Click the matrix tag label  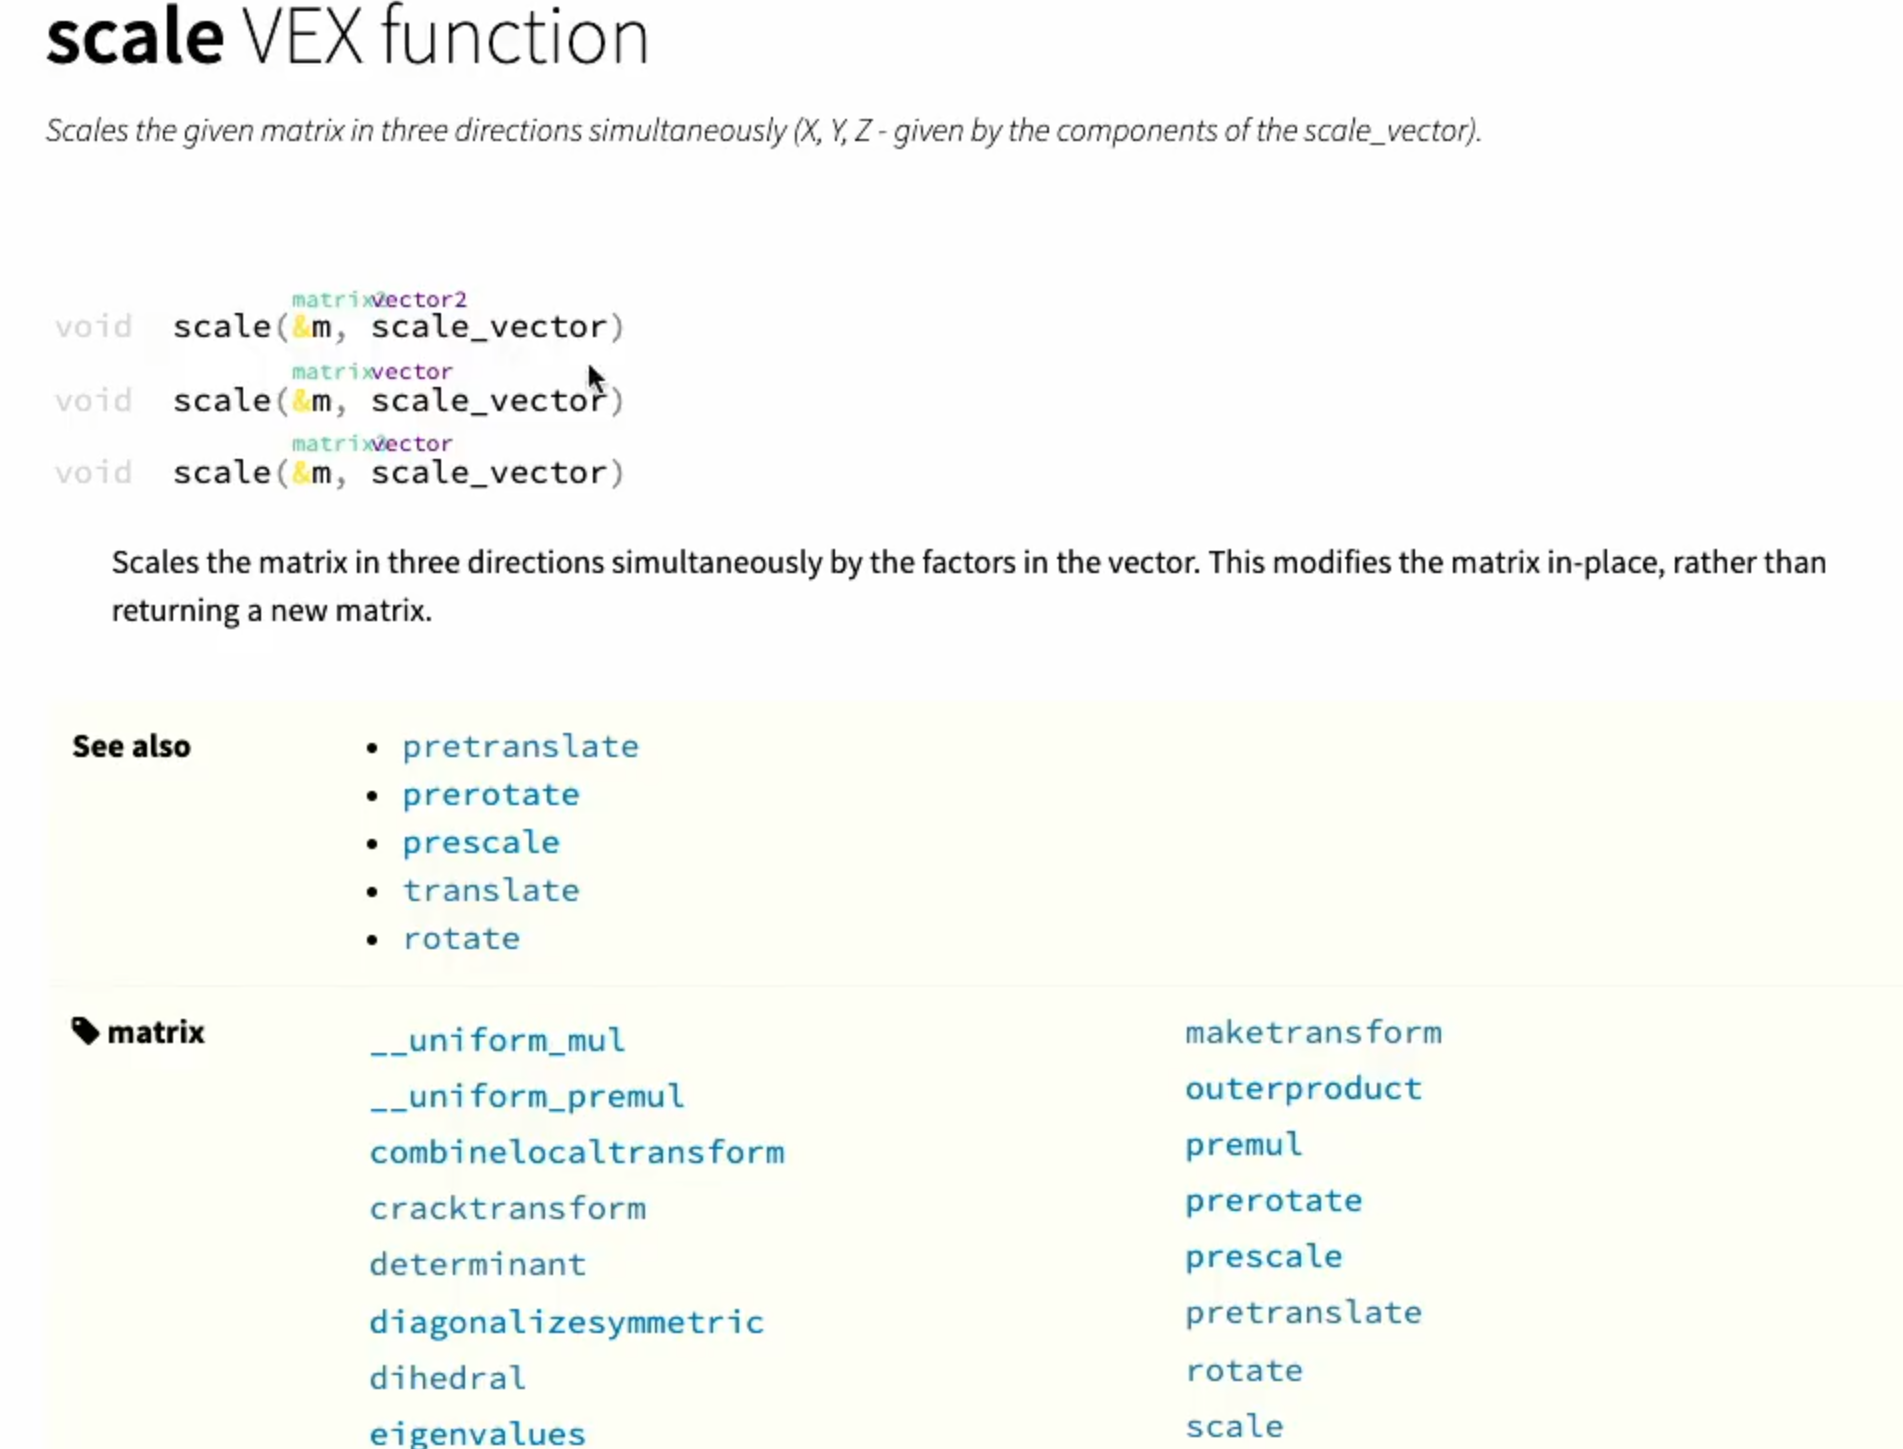155,1032
